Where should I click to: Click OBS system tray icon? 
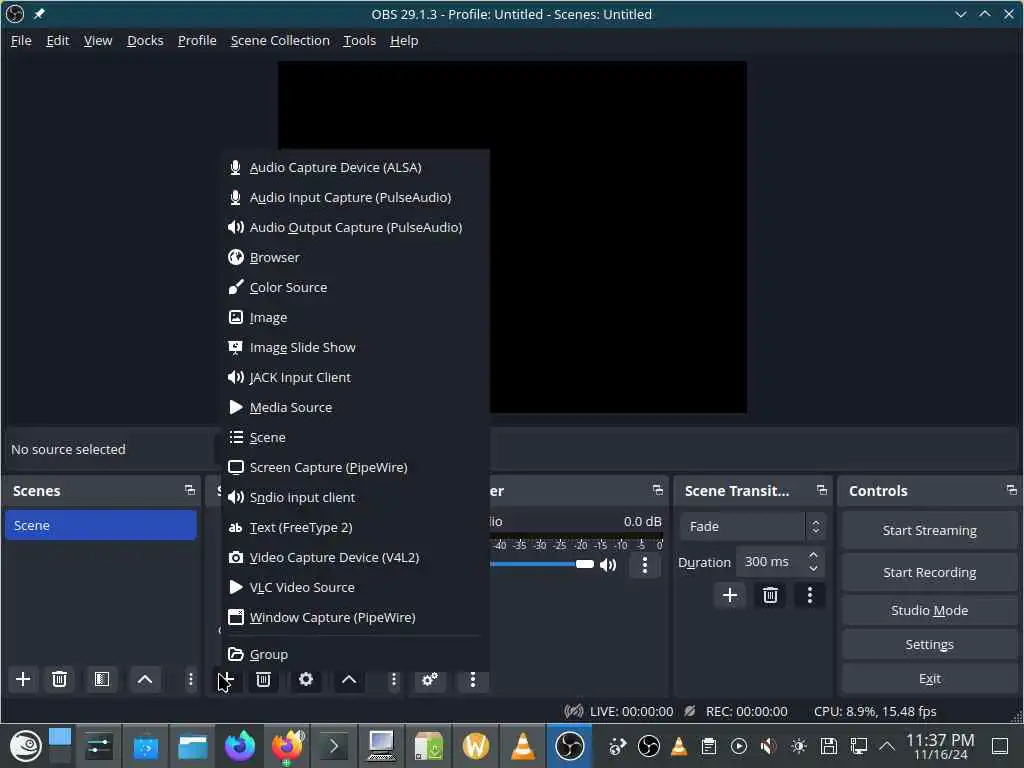pyautogui.click(x=648, y=746)
